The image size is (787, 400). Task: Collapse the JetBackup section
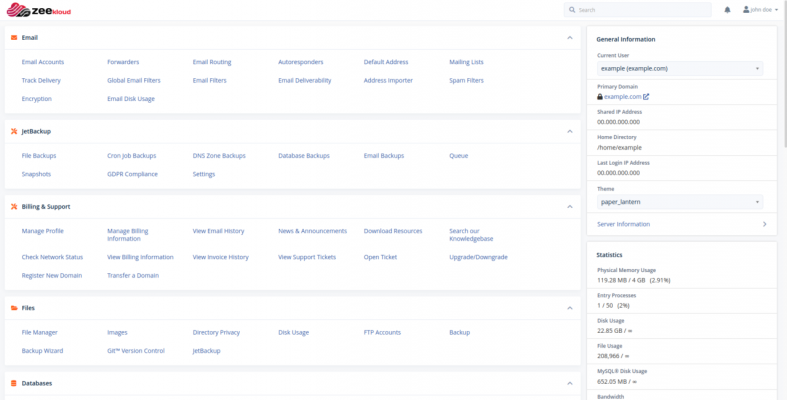pyautogui.click(x=569, y=131)
